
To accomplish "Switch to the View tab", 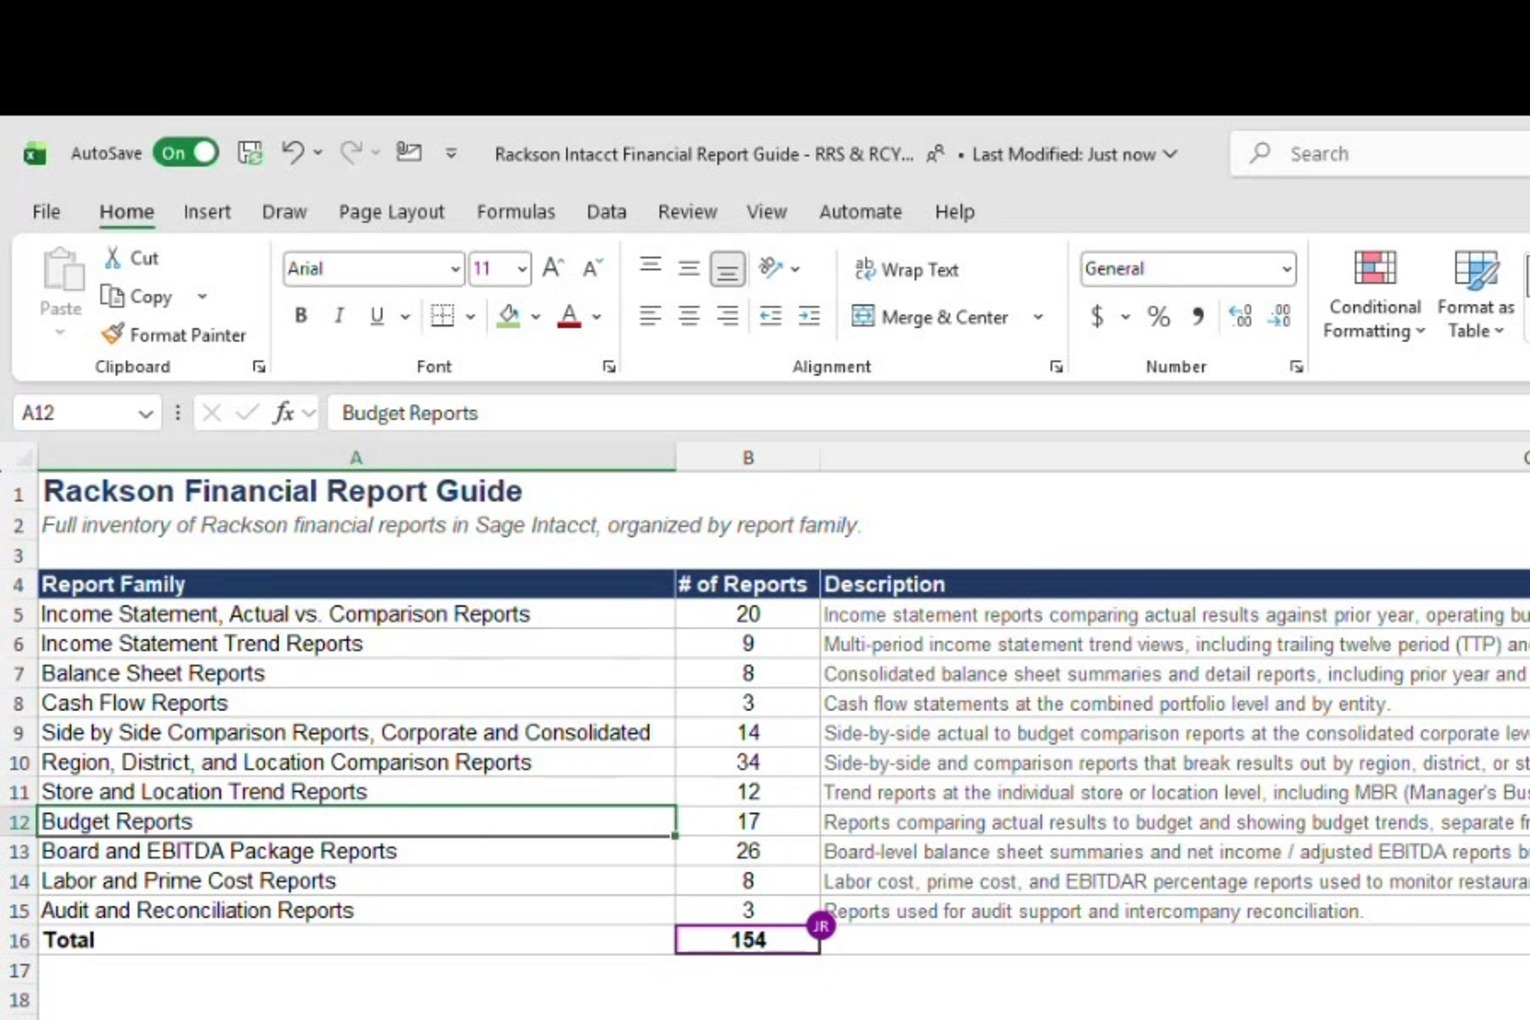I will pos(766,211).
